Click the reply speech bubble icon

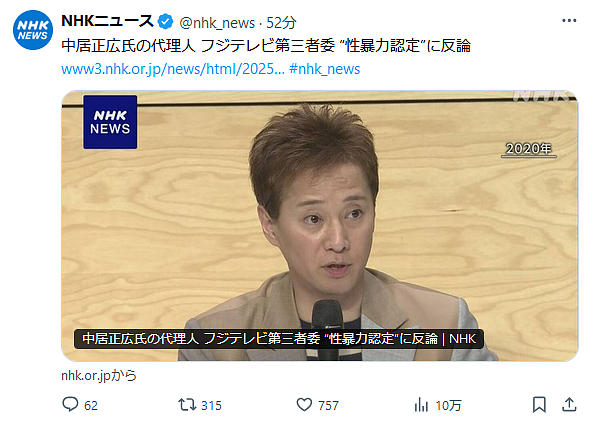(x=70, y=404)
